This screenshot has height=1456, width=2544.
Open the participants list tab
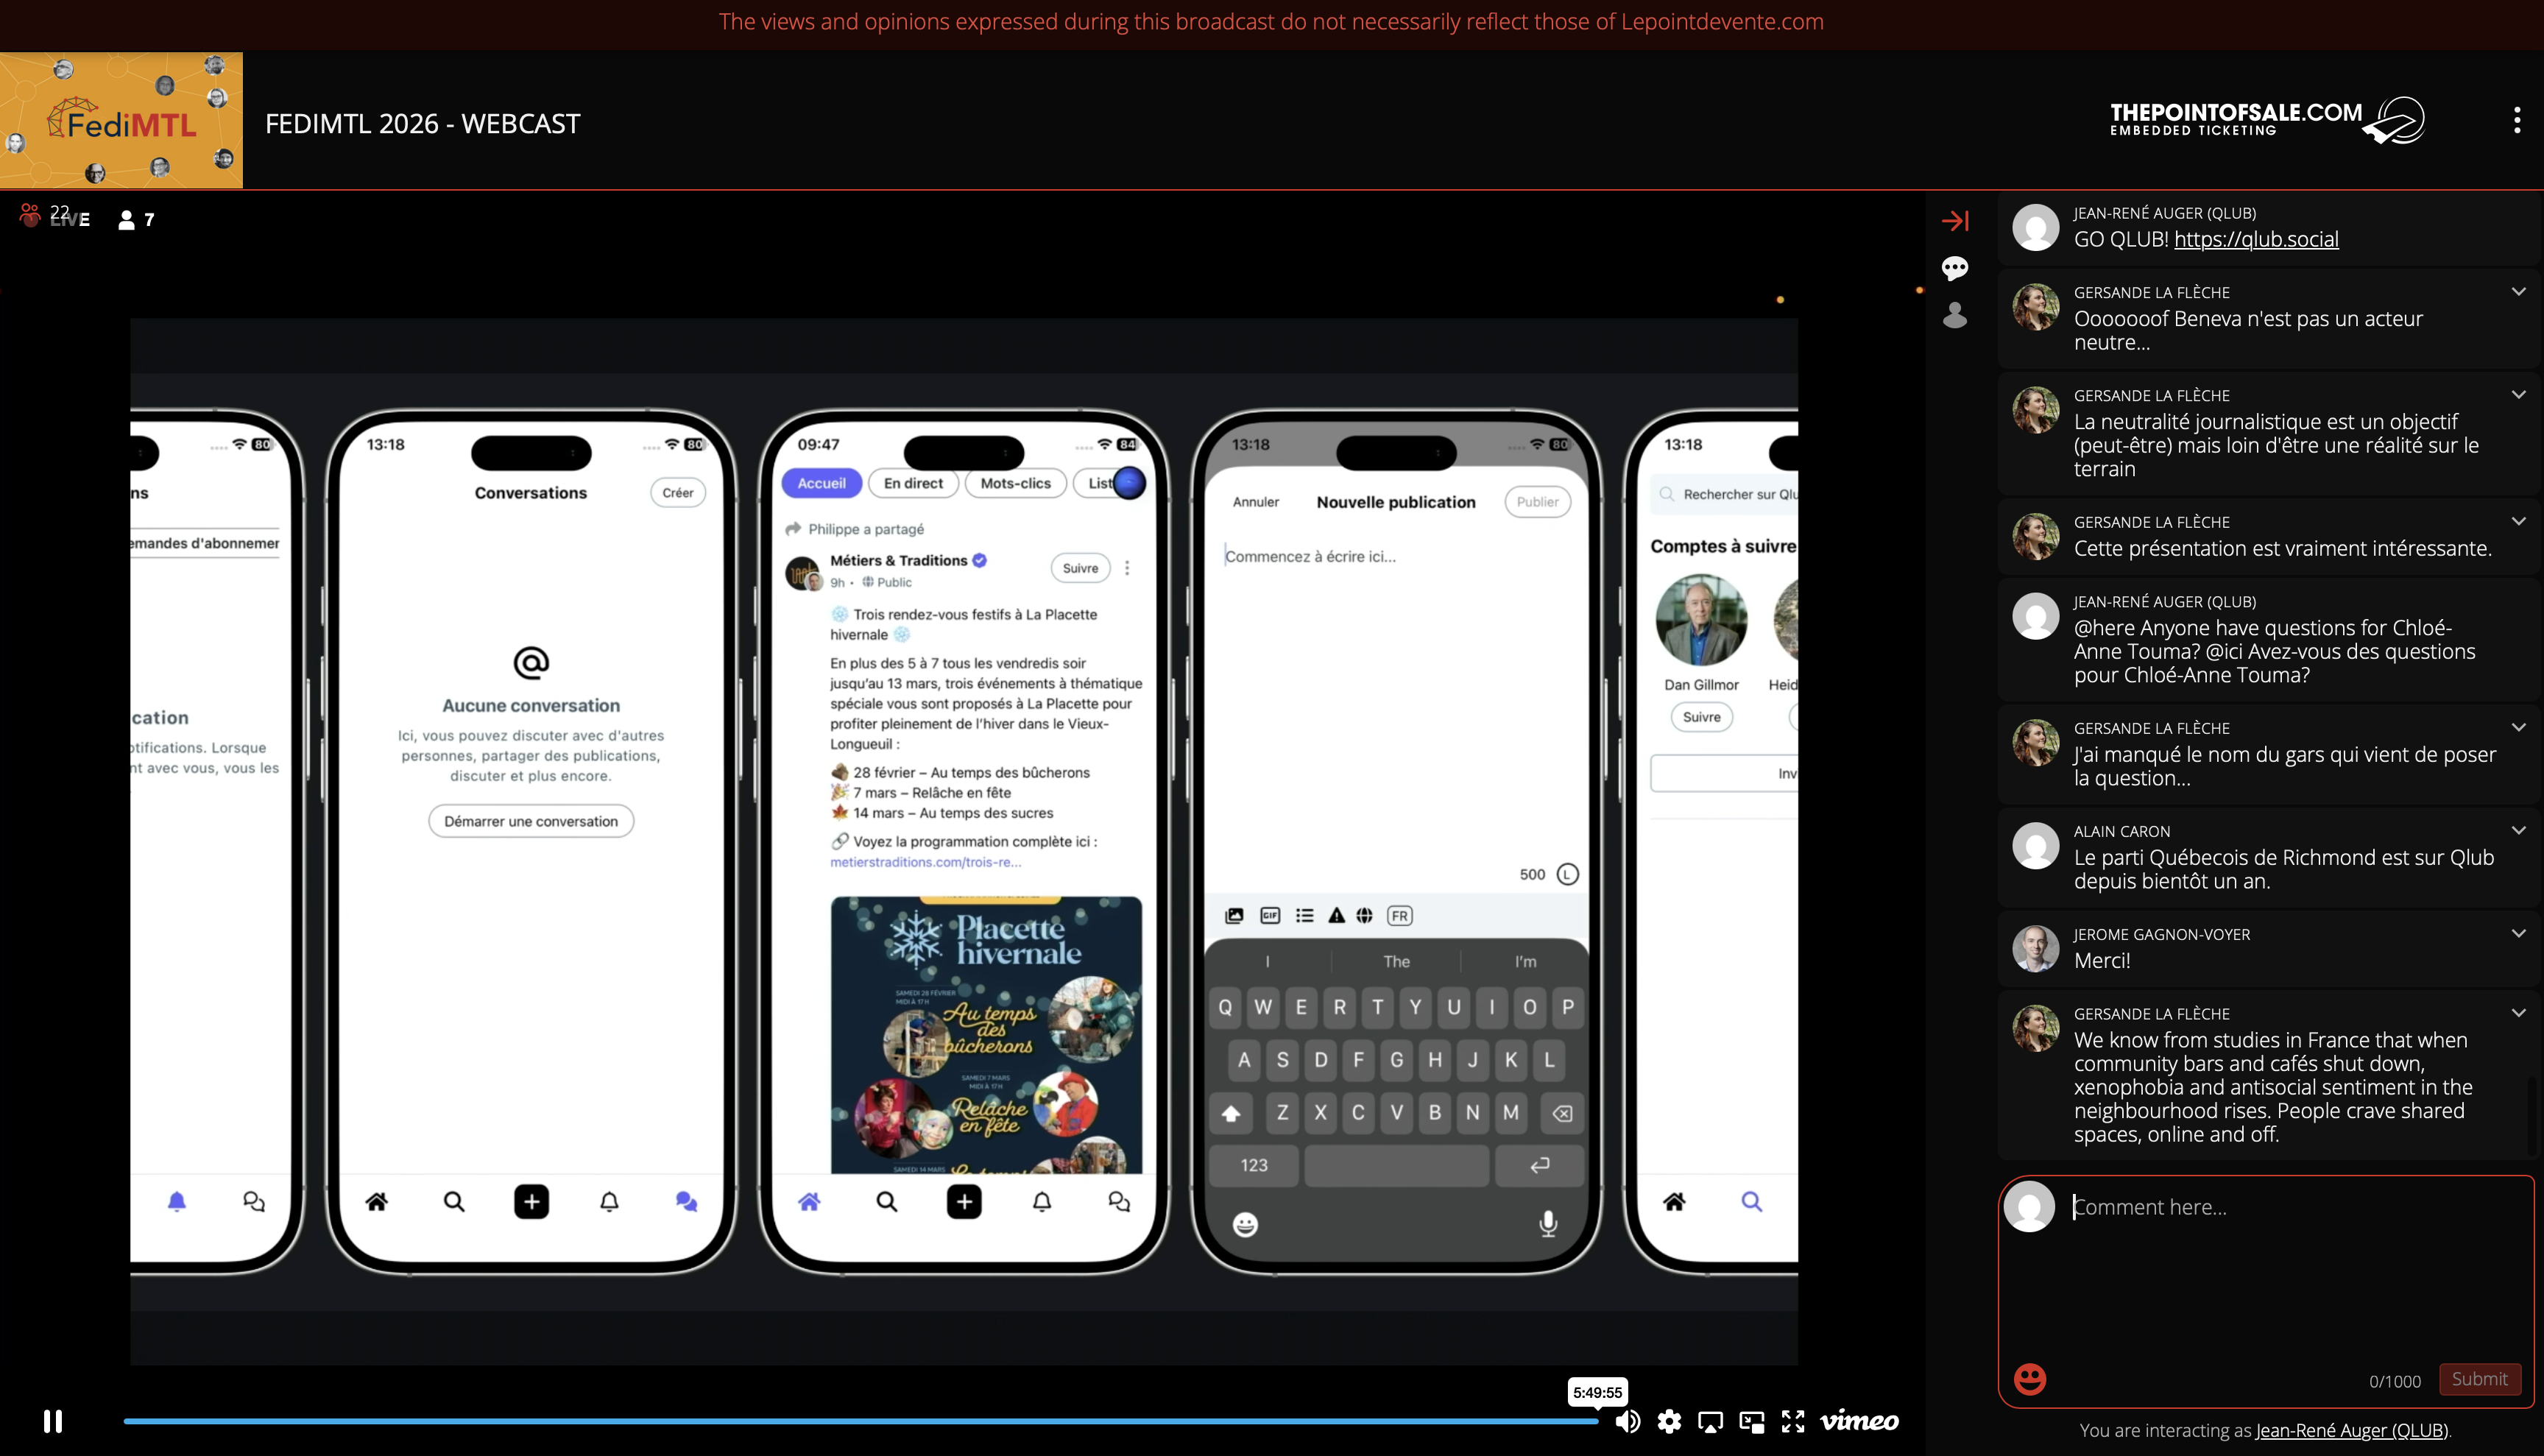pos(1955,315)
